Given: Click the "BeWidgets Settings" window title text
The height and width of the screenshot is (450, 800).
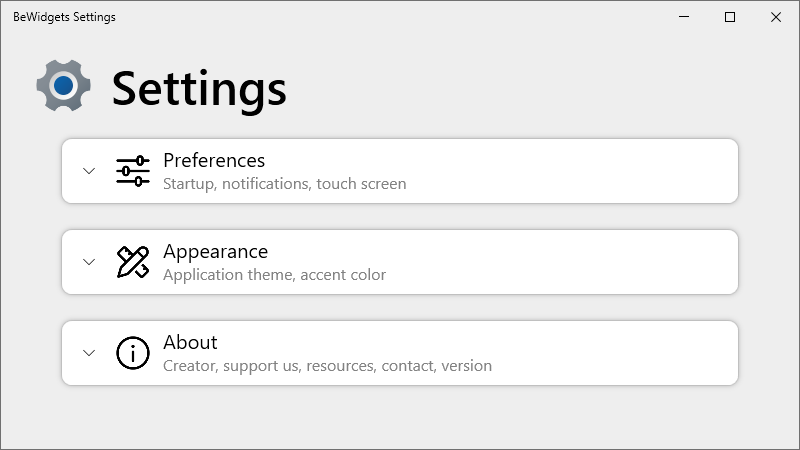Looking at the screenshot, I should click(64, 17).
